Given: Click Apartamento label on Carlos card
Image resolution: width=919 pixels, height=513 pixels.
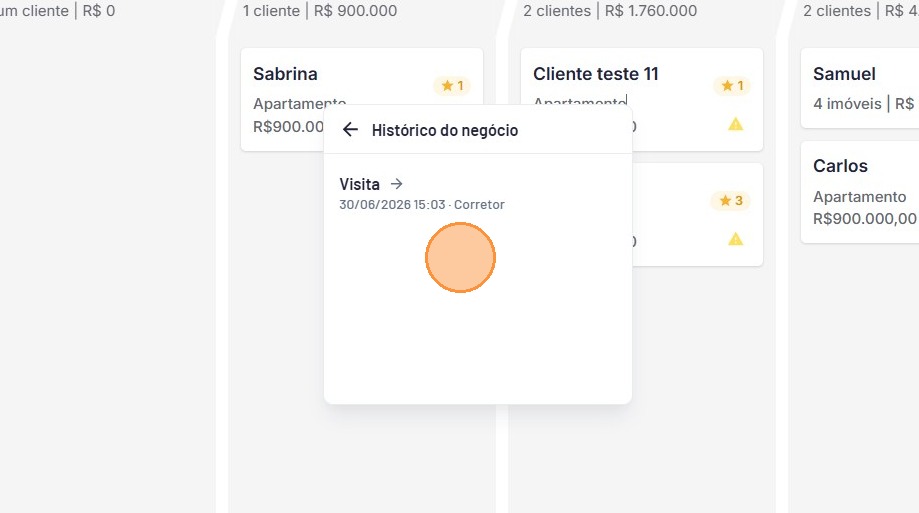Looking at the screenshot, I should click(859, 197).
